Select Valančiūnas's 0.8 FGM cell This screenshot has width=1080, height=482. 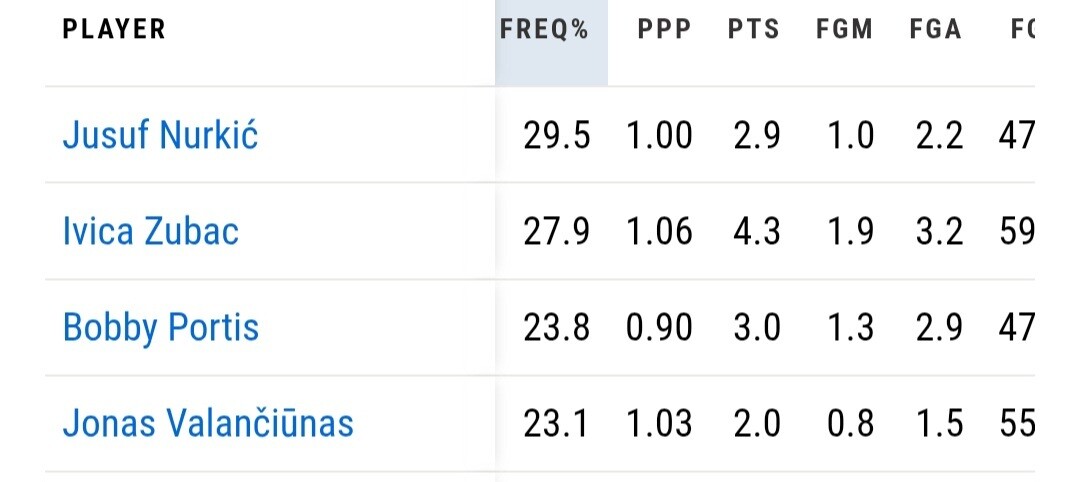click(x=849, y=424)
